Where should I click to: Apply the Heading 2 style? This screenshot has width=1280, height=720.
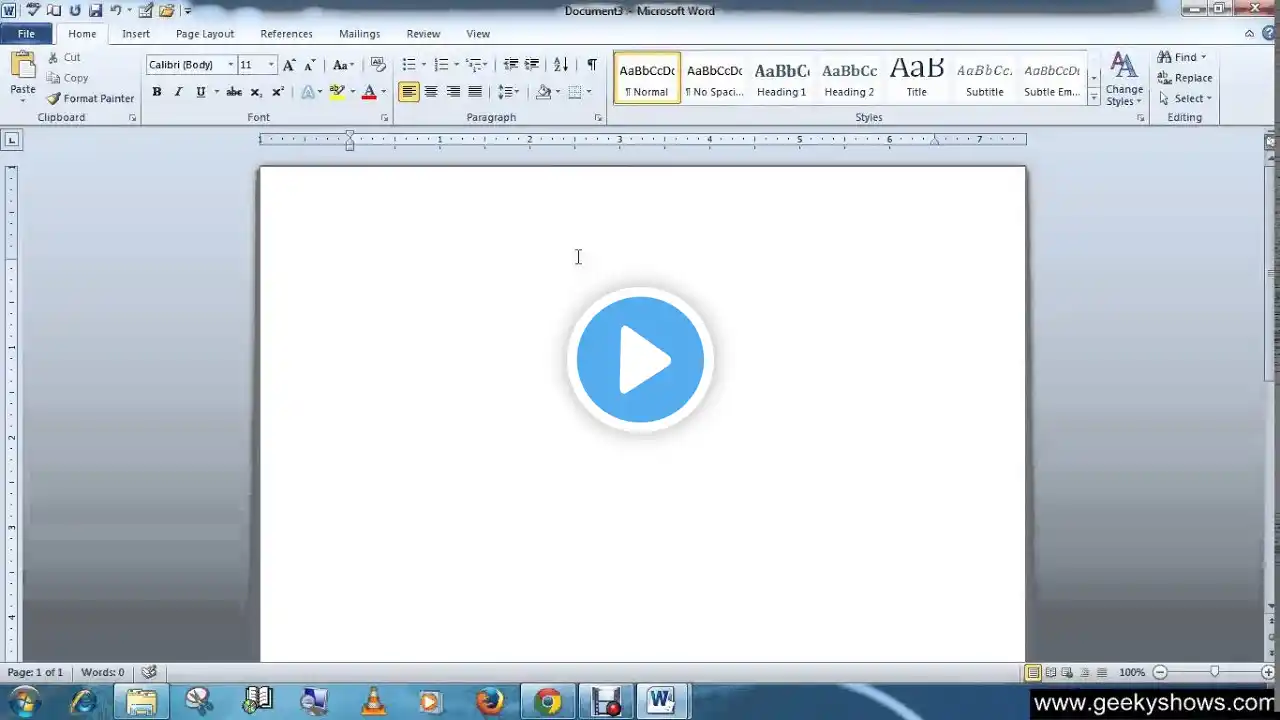point(849,78)
